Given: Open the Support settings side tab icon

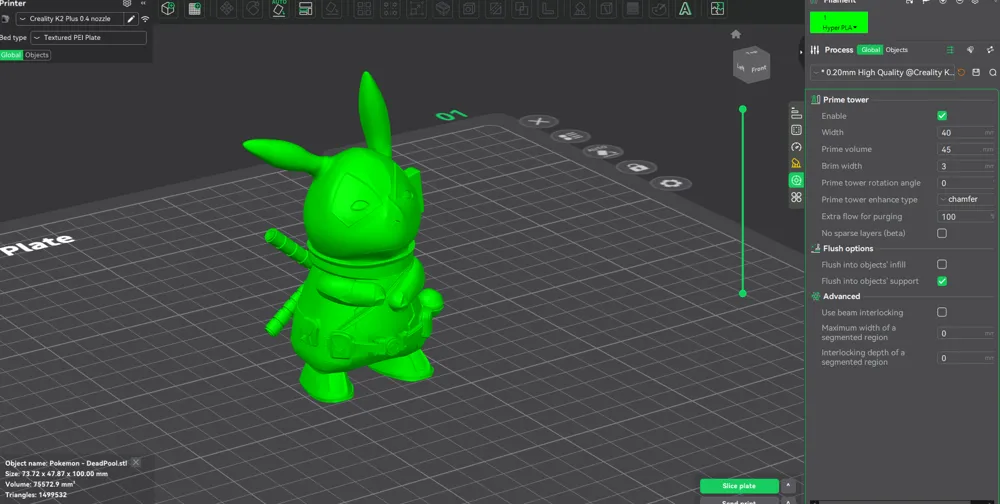Looking at the screenshot, I should point(796,163).
